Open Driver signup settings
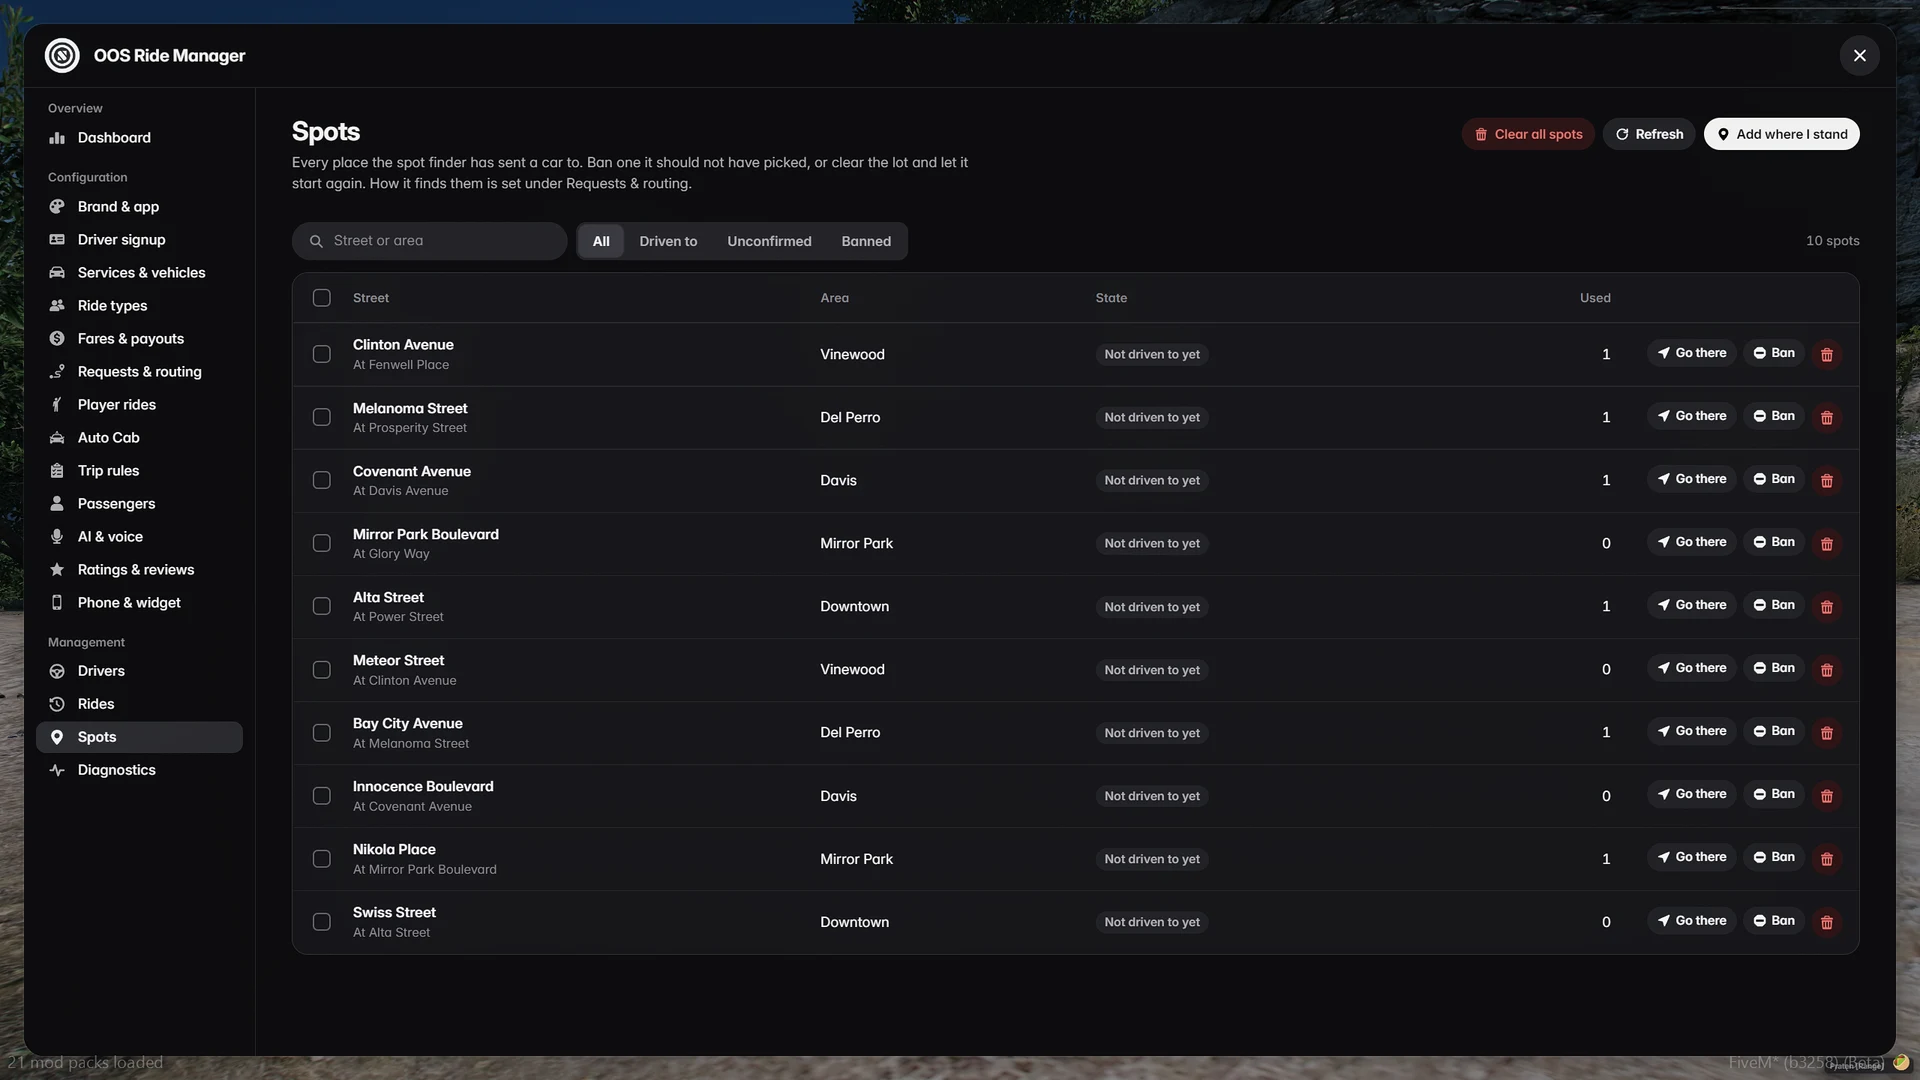The image size is (1920, 1080). 139,240
